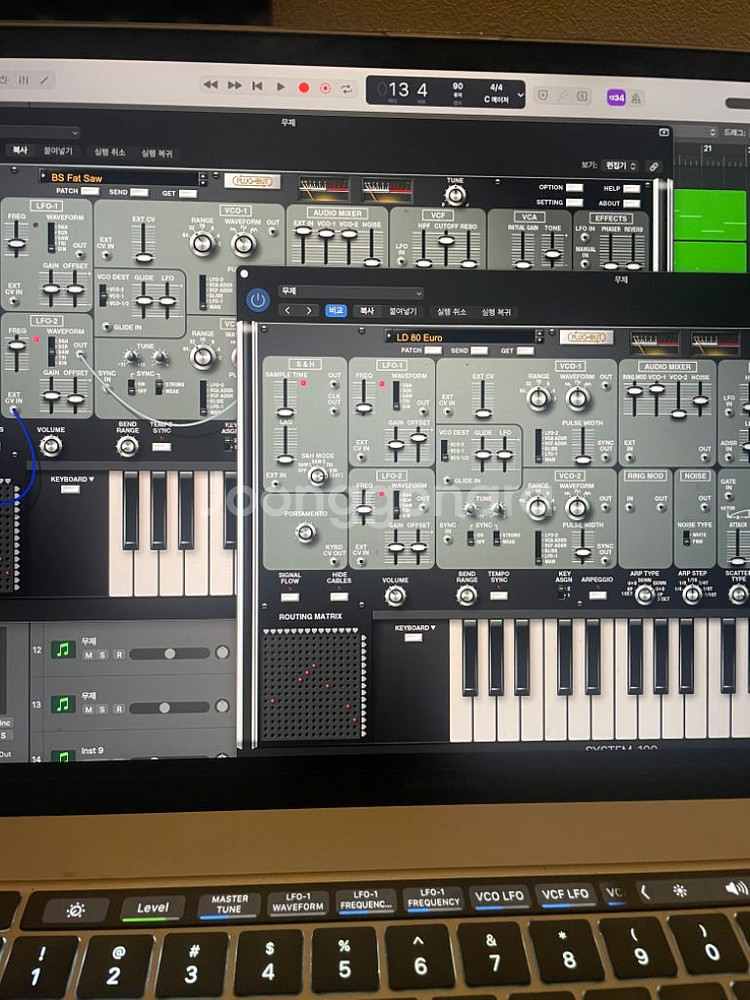Toggle the blue 비교 compare button

336,311
